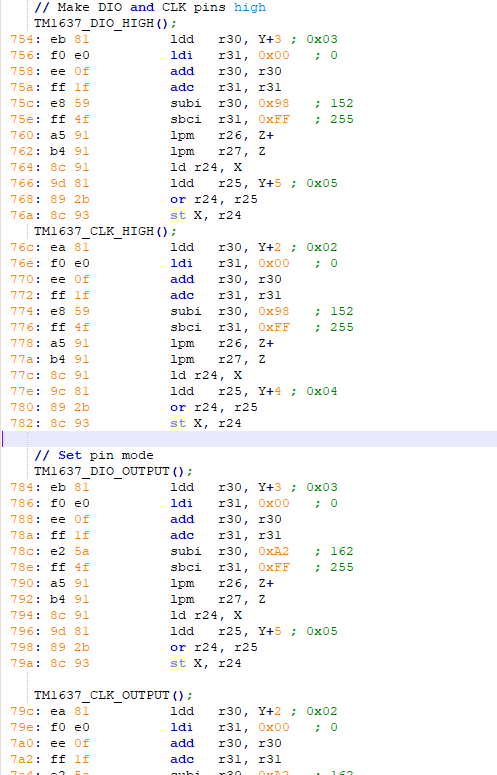Click the add mnemonic at address 788
The width and height of the screenshot is (497, 775).
coord(182,519)
